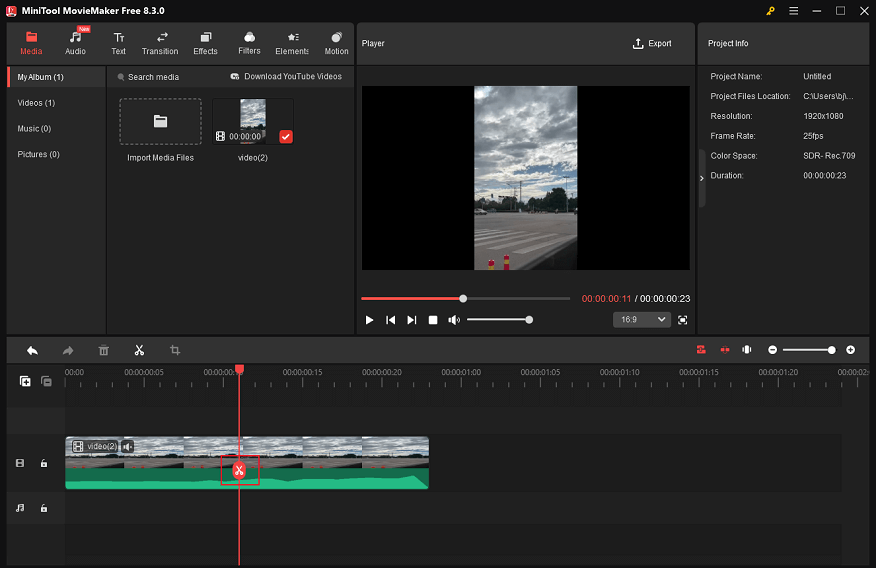Click the player progress bar

(x=465, y=299)
